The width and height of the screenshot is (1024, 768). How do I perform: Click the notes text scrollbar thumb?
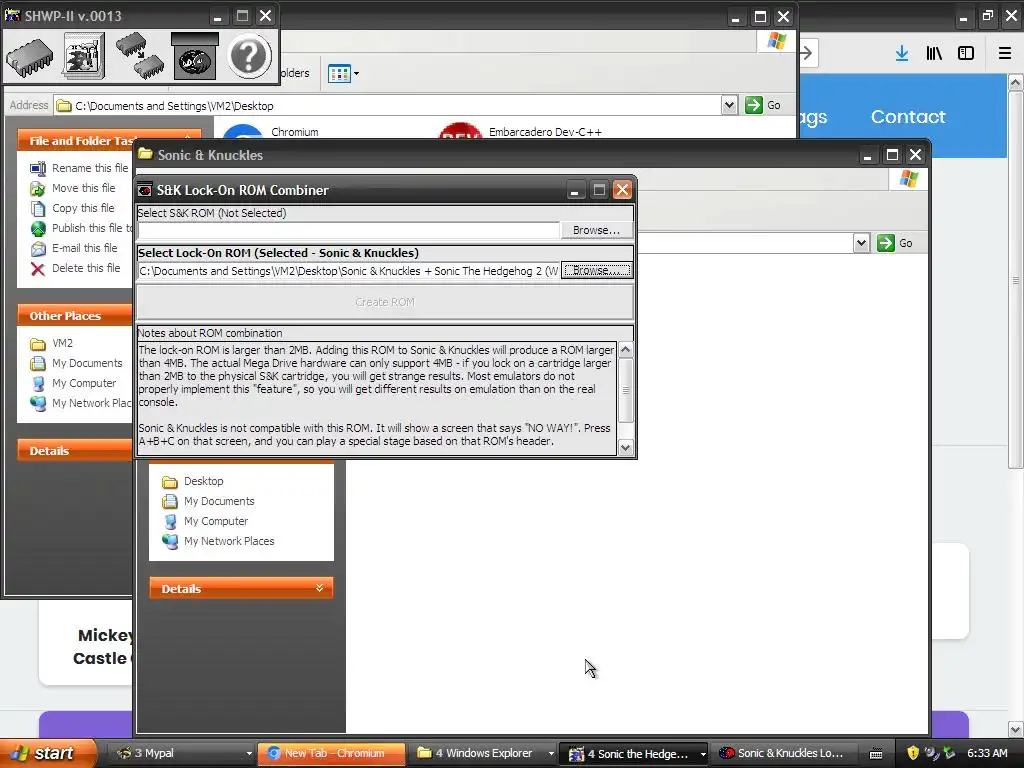coord(626,390)
